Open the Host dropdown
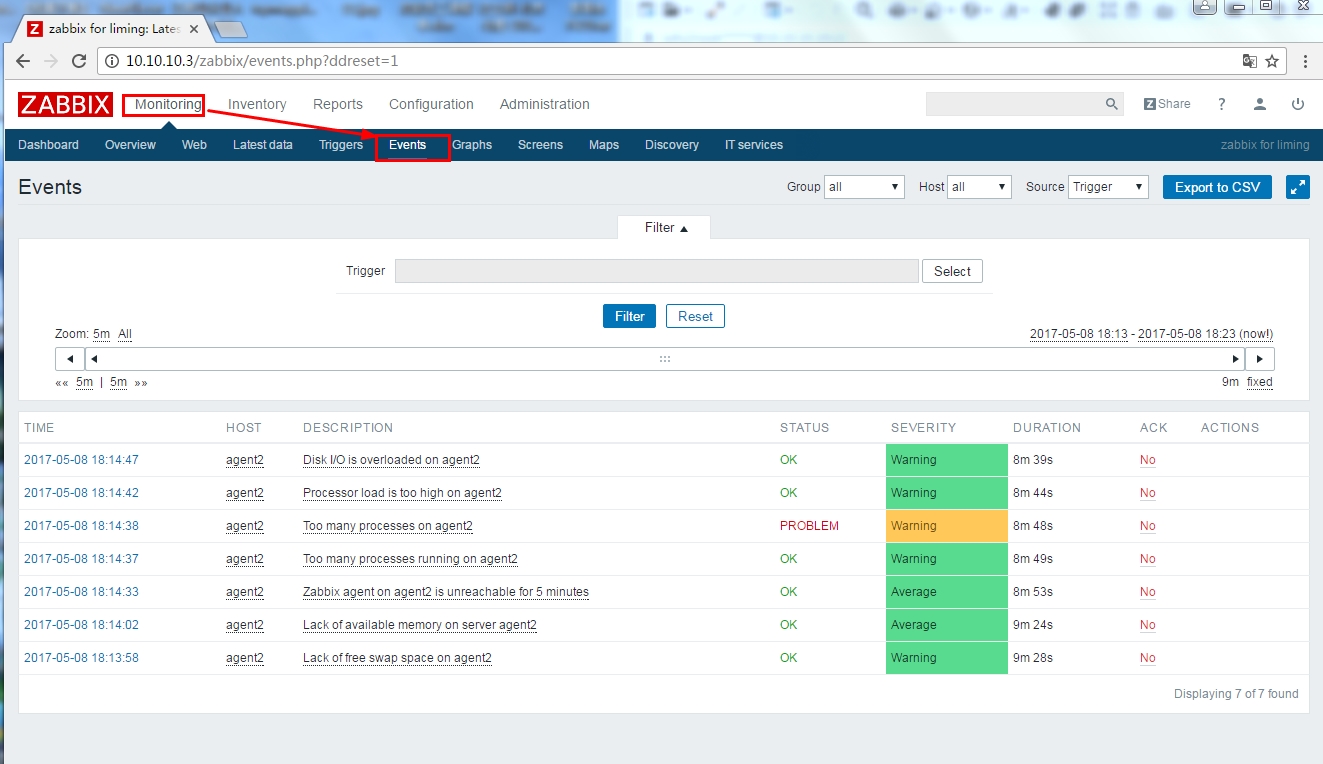Screen dimensions: 1323x764 point(980,187)
